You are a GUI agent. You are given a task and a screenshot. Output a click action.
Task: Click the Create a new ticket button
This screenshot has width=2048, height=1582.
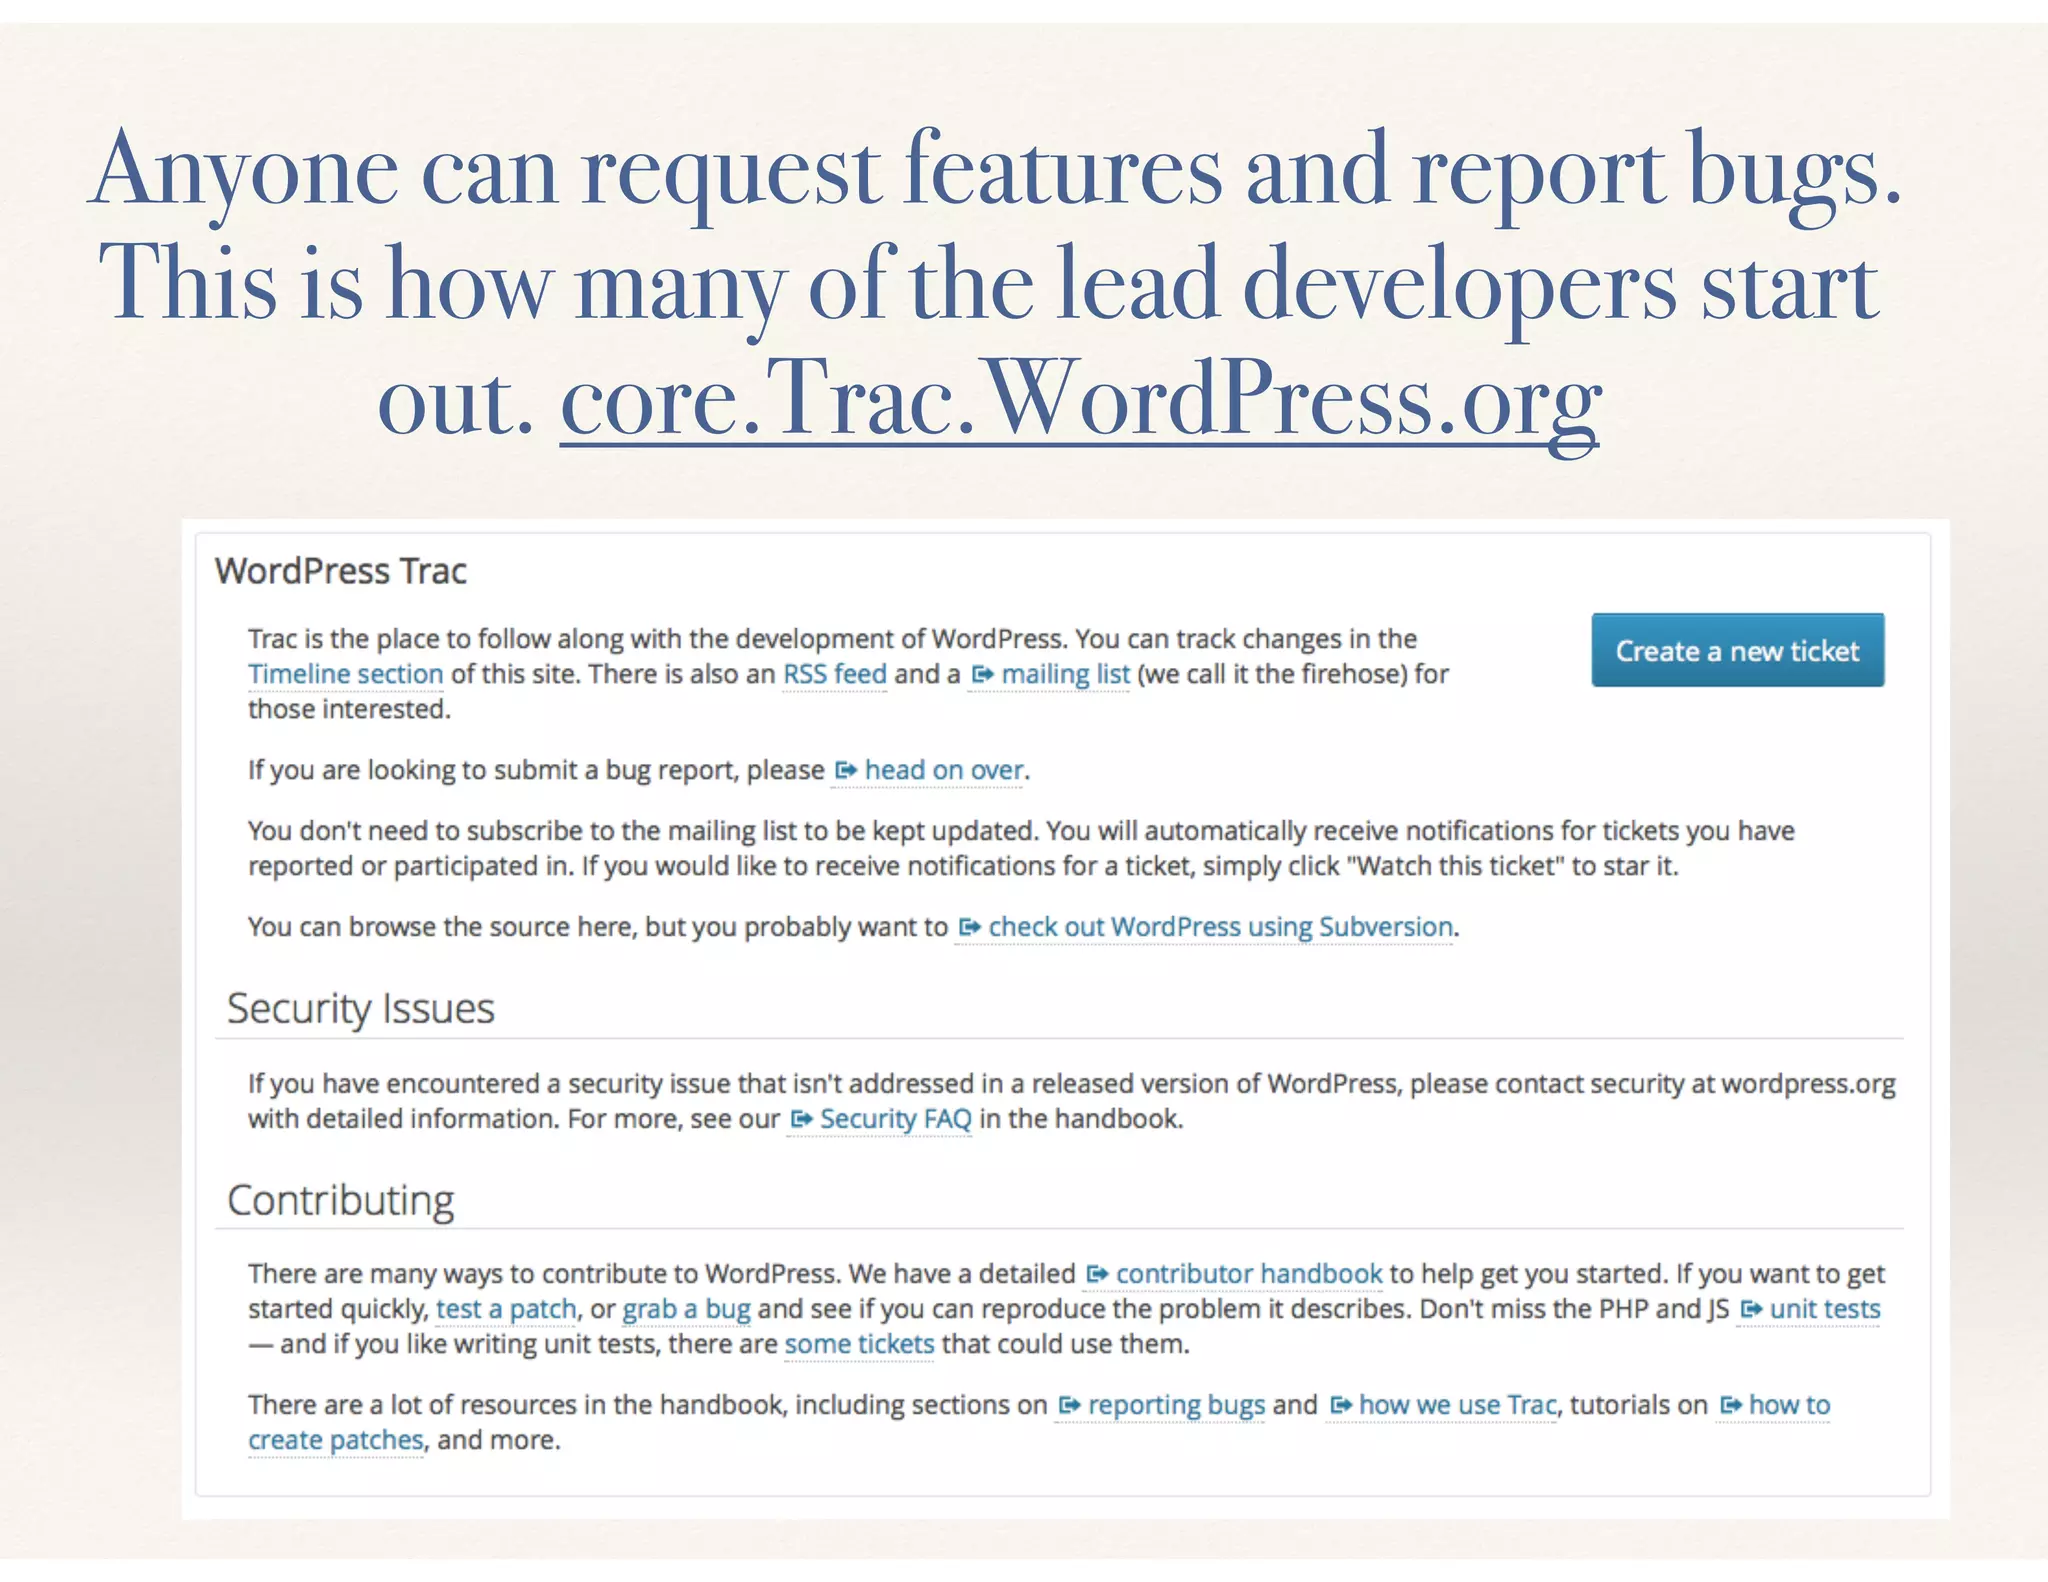coord(1737,650)
